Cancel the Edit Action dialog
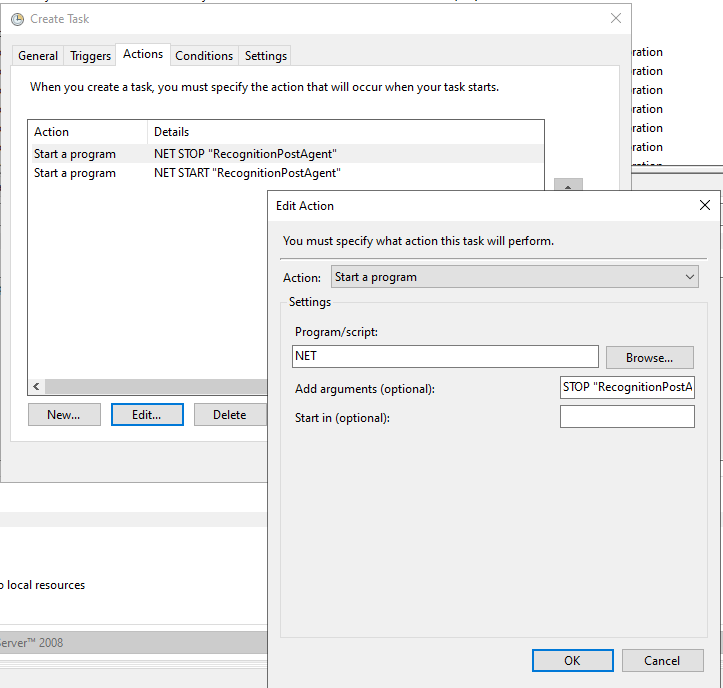 662,660
